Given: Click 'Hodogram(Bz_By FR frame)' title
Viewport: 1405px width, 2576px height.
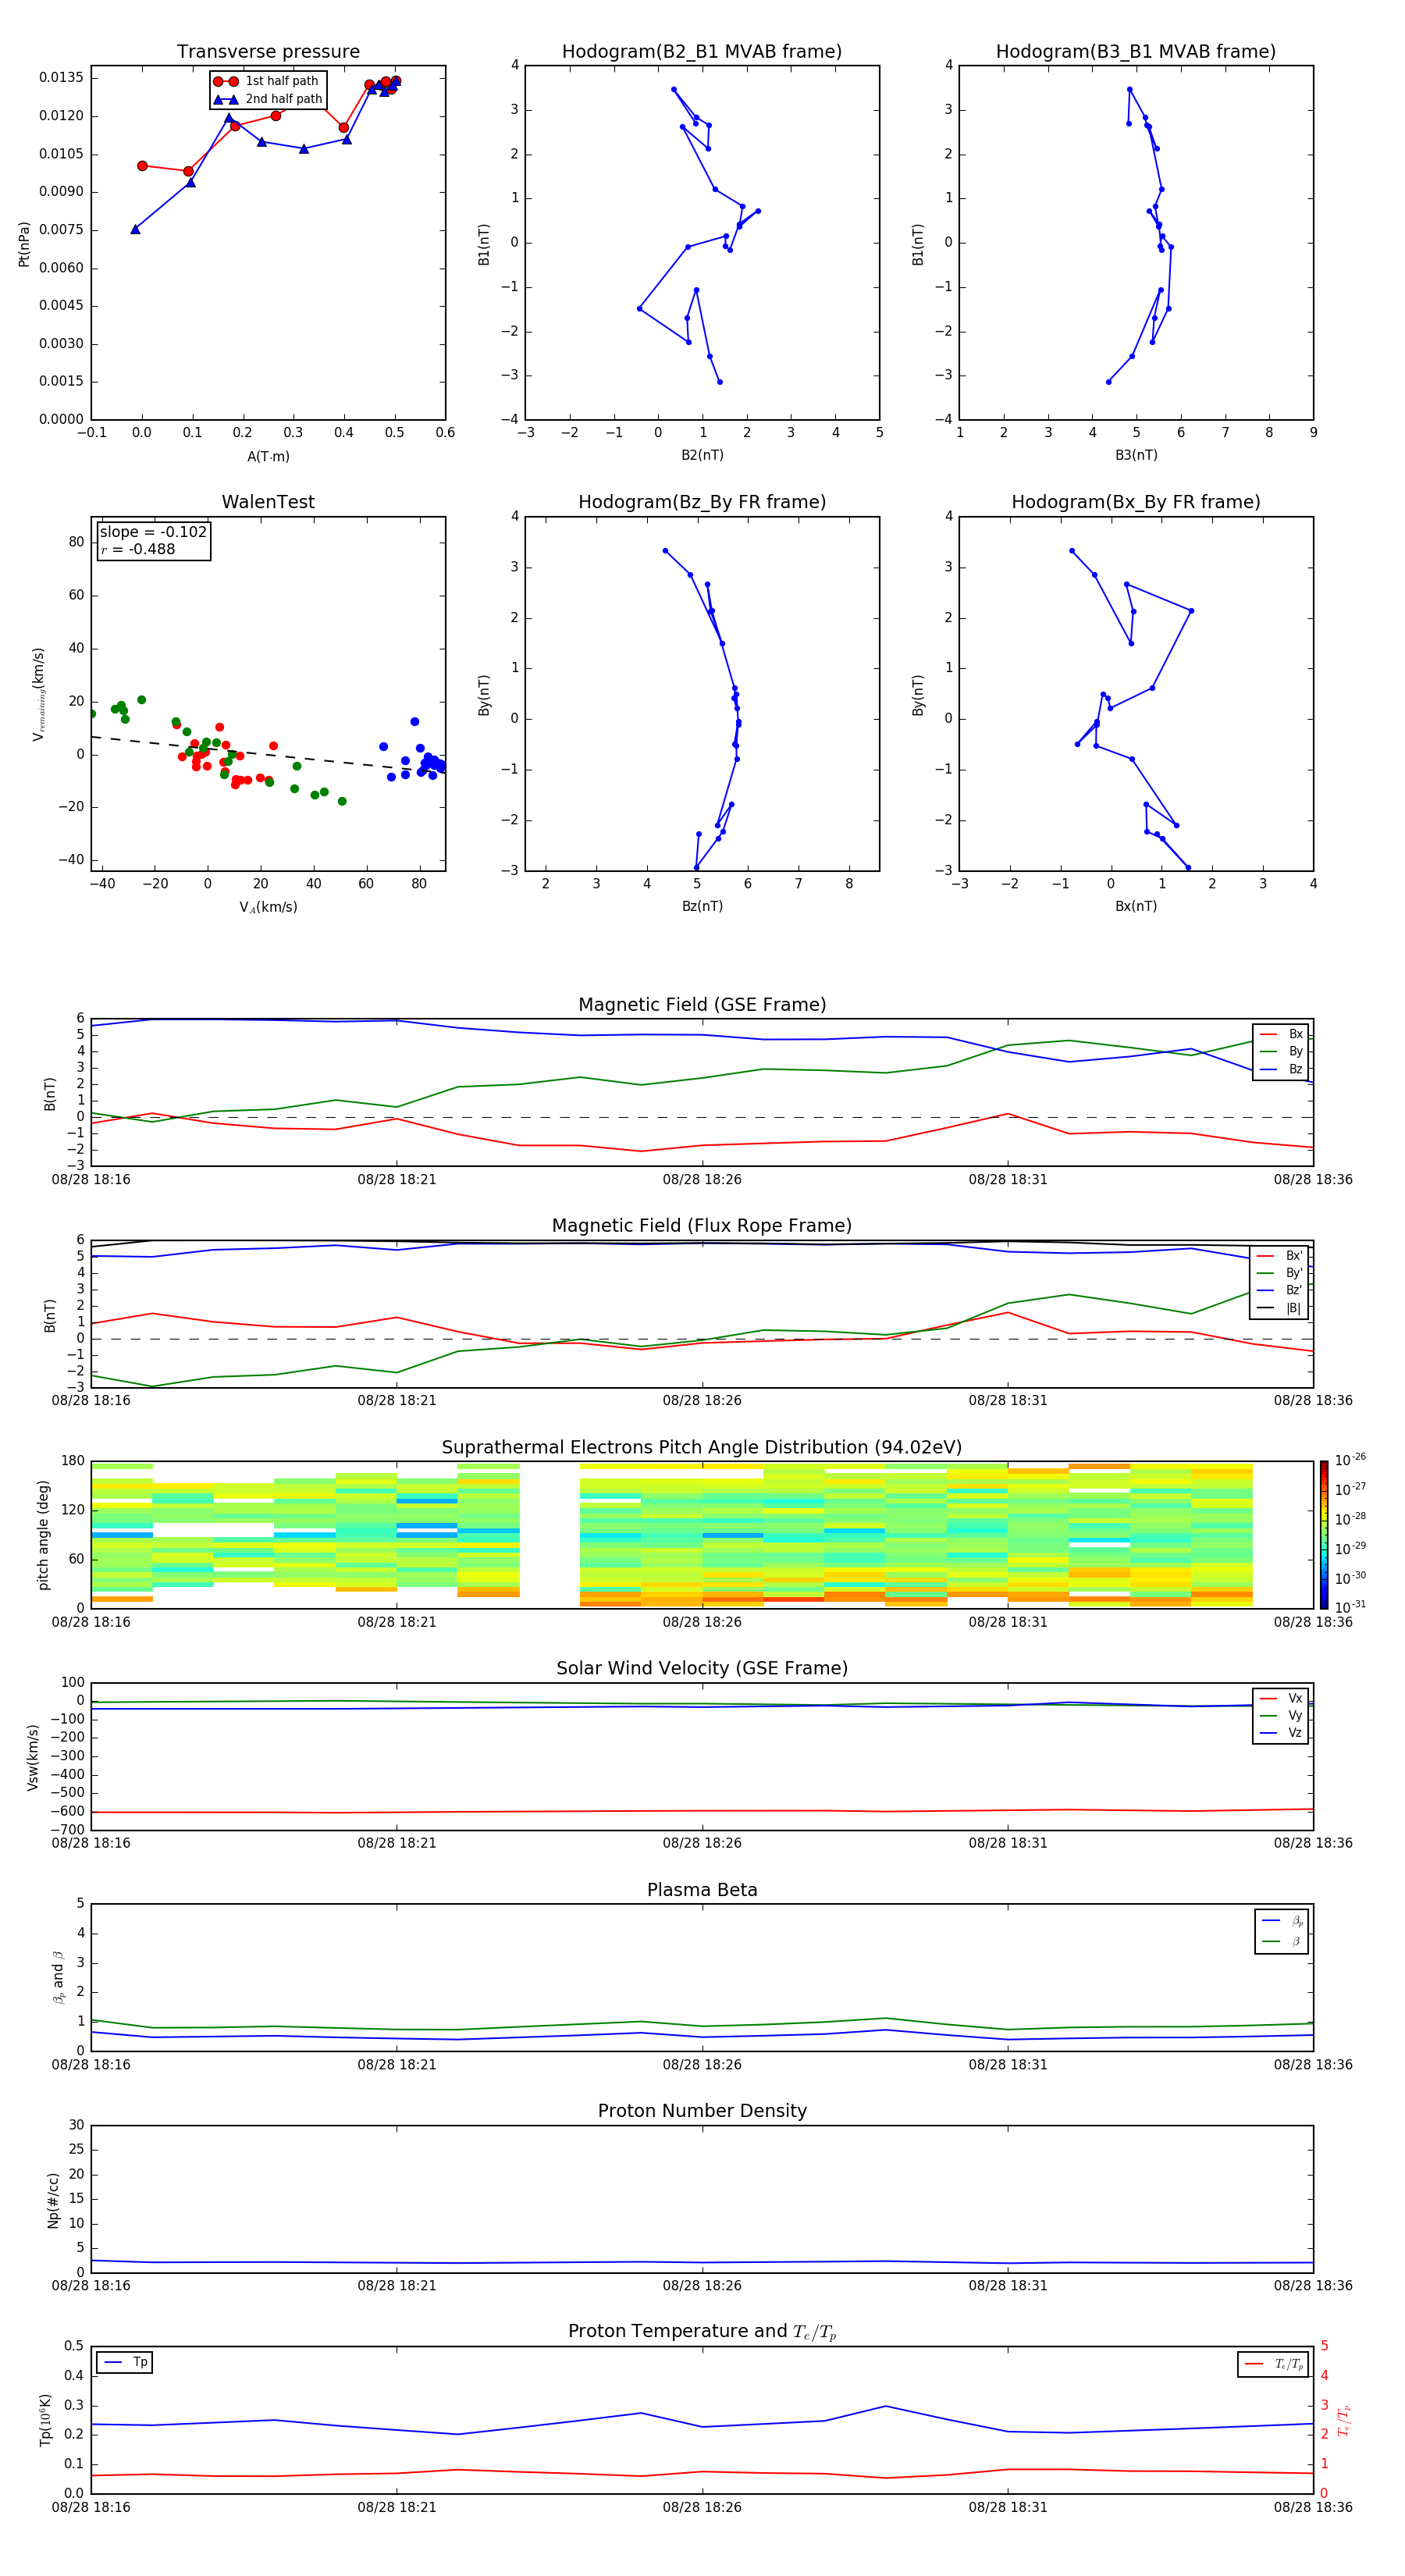Looking at the screenshot, I should pyautogui.click(x=702, y=502).
